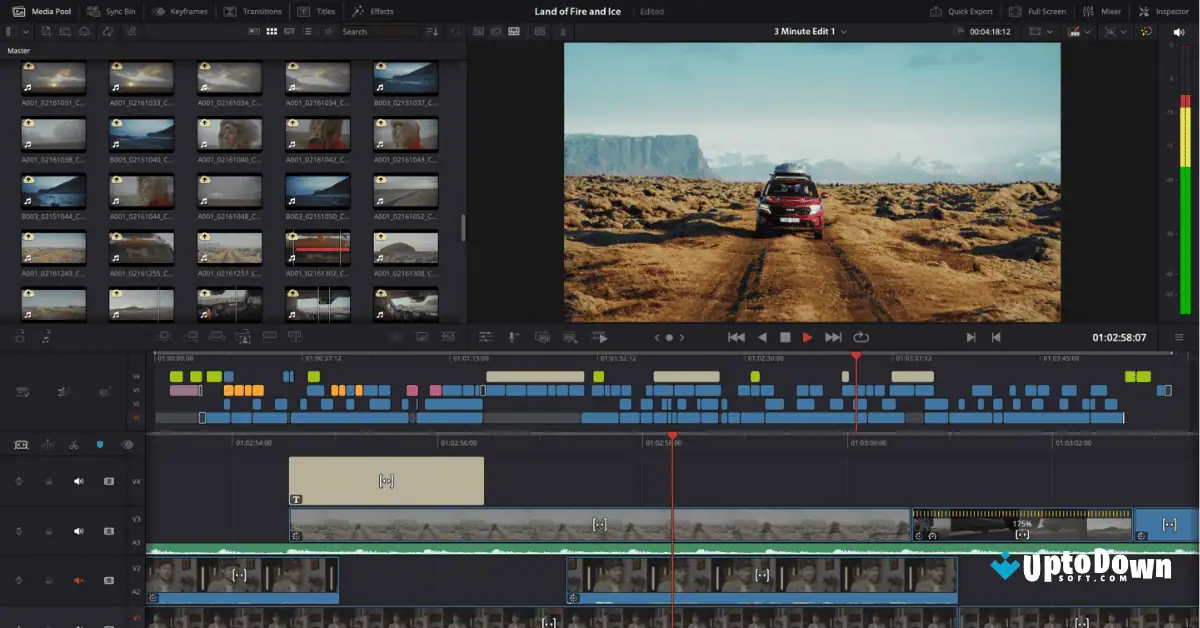
Task: Click the Full Screen button
Action: [x=1038, y=11]
